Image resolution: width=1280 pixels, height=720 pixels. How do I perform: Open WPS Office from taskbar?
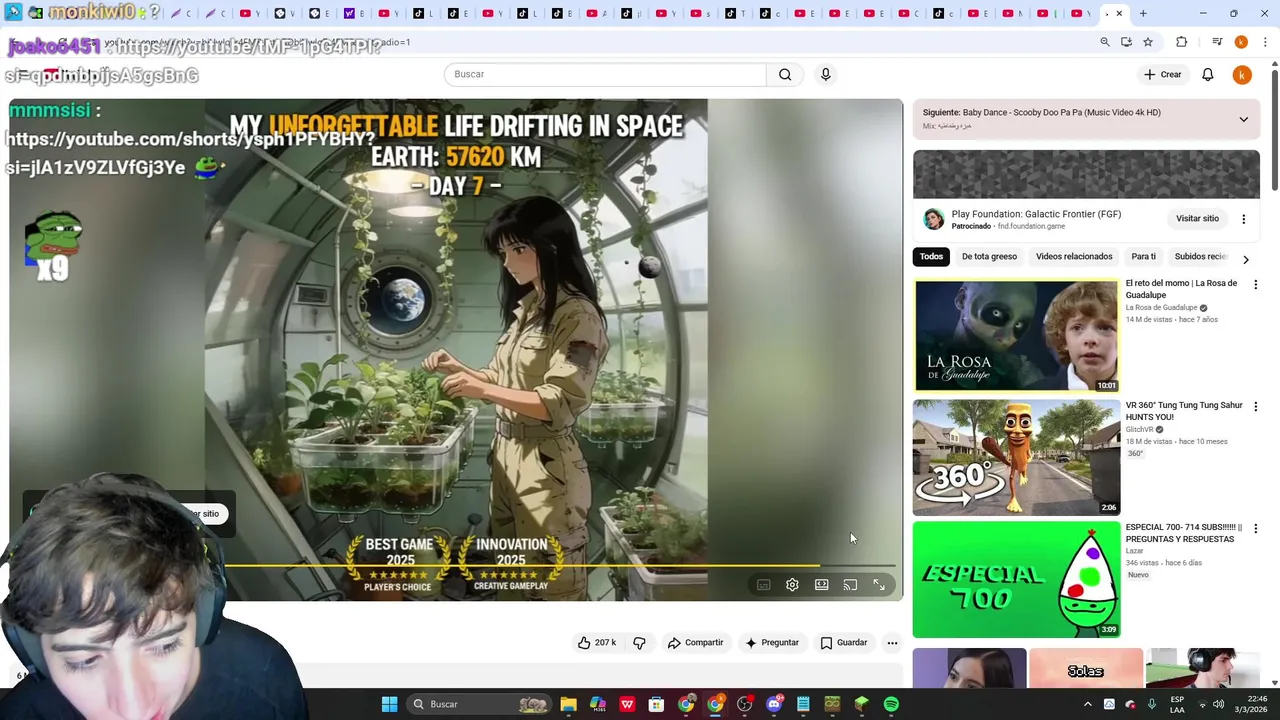coord(627,705)
